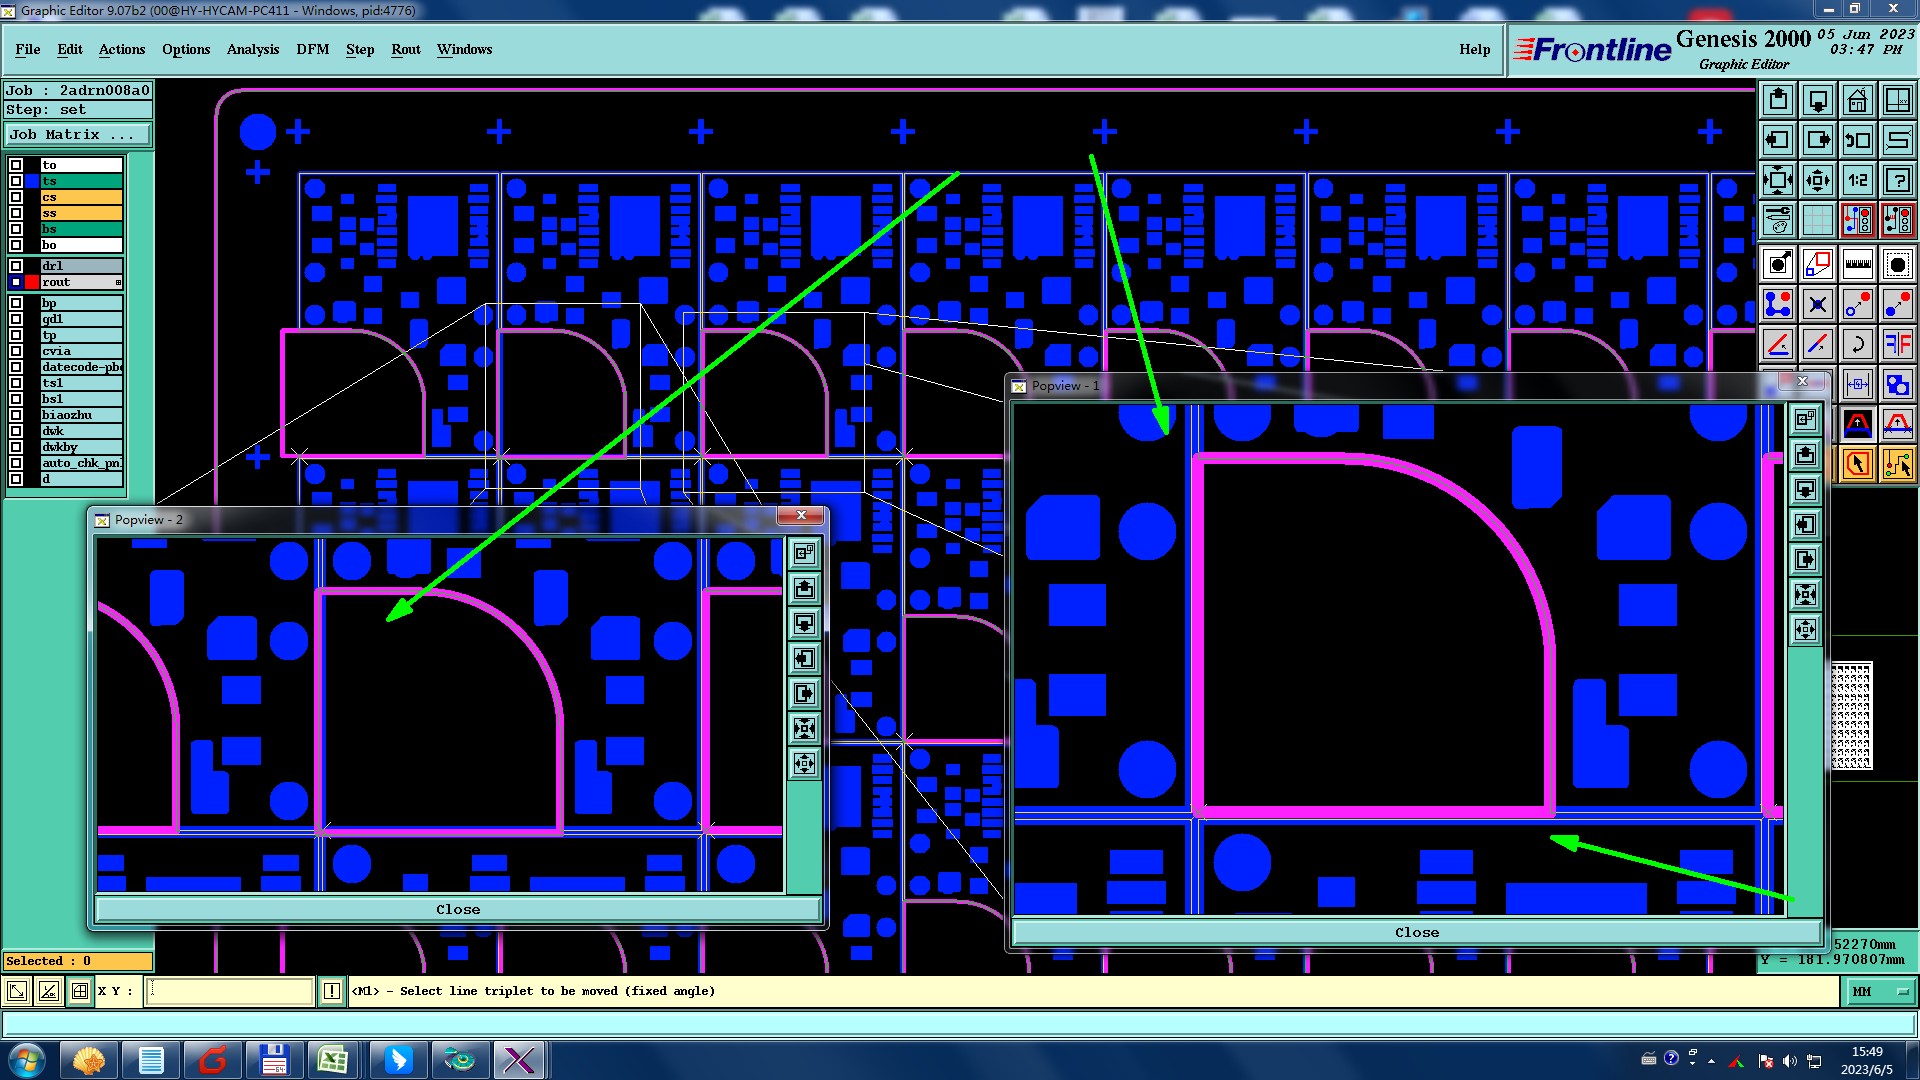Select the add feature pad icon
Screen dimensions: 1920x1080
coord(1778,264)
